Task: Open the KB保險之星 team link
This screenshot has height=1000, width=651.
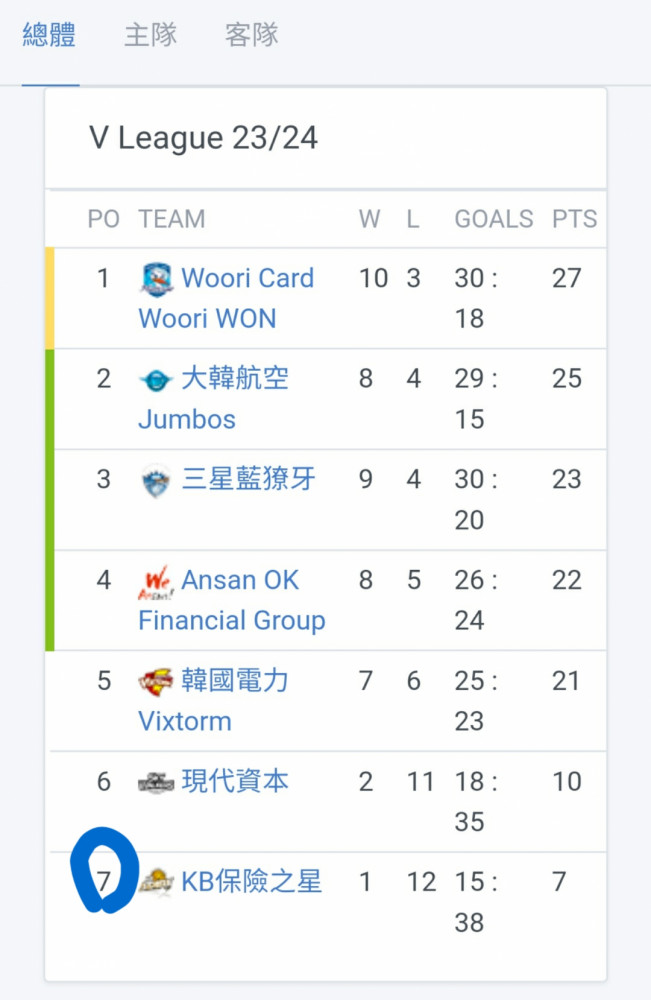Action: 252,881
